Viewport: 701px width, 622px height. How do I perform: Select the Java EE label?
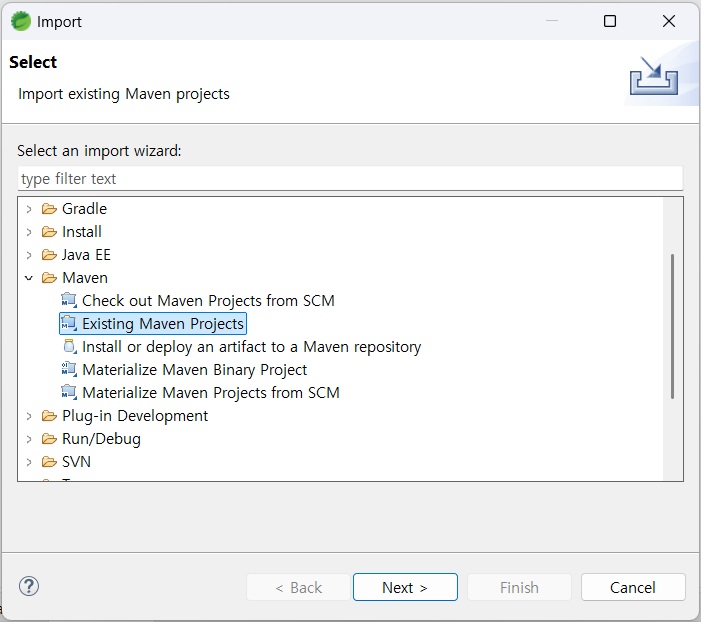86,255
